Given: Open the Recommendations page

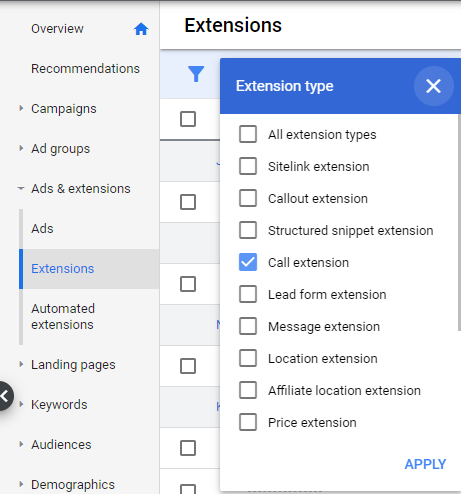Looking at the screenshot, I should 85,69.
